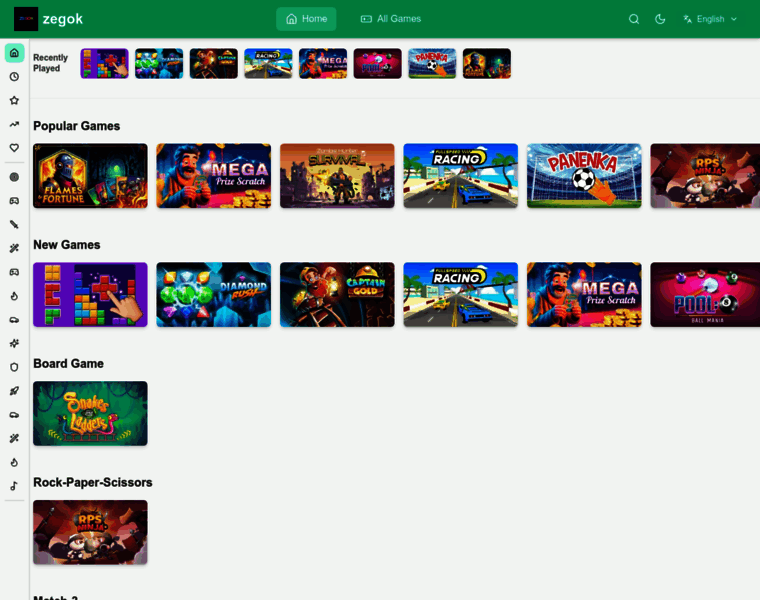Play Mega Prize Scratch in New Games
Screen dimensions: 760x600
click(x=584, y=294)
